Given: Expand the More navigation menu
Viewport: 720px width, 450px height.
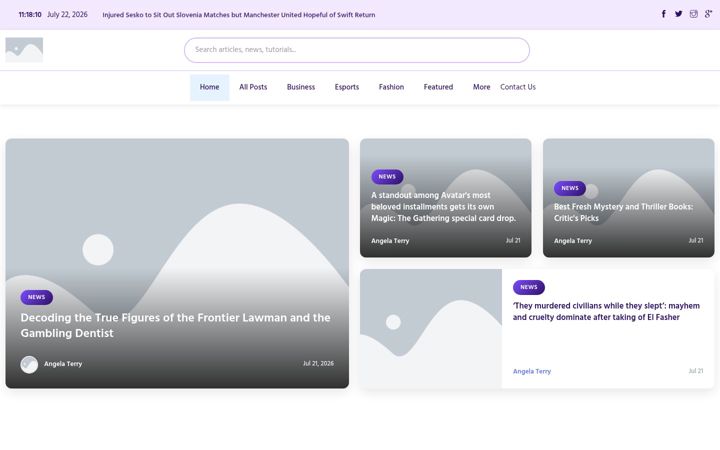Looking at the screenshot, I should tap(481, 87).
